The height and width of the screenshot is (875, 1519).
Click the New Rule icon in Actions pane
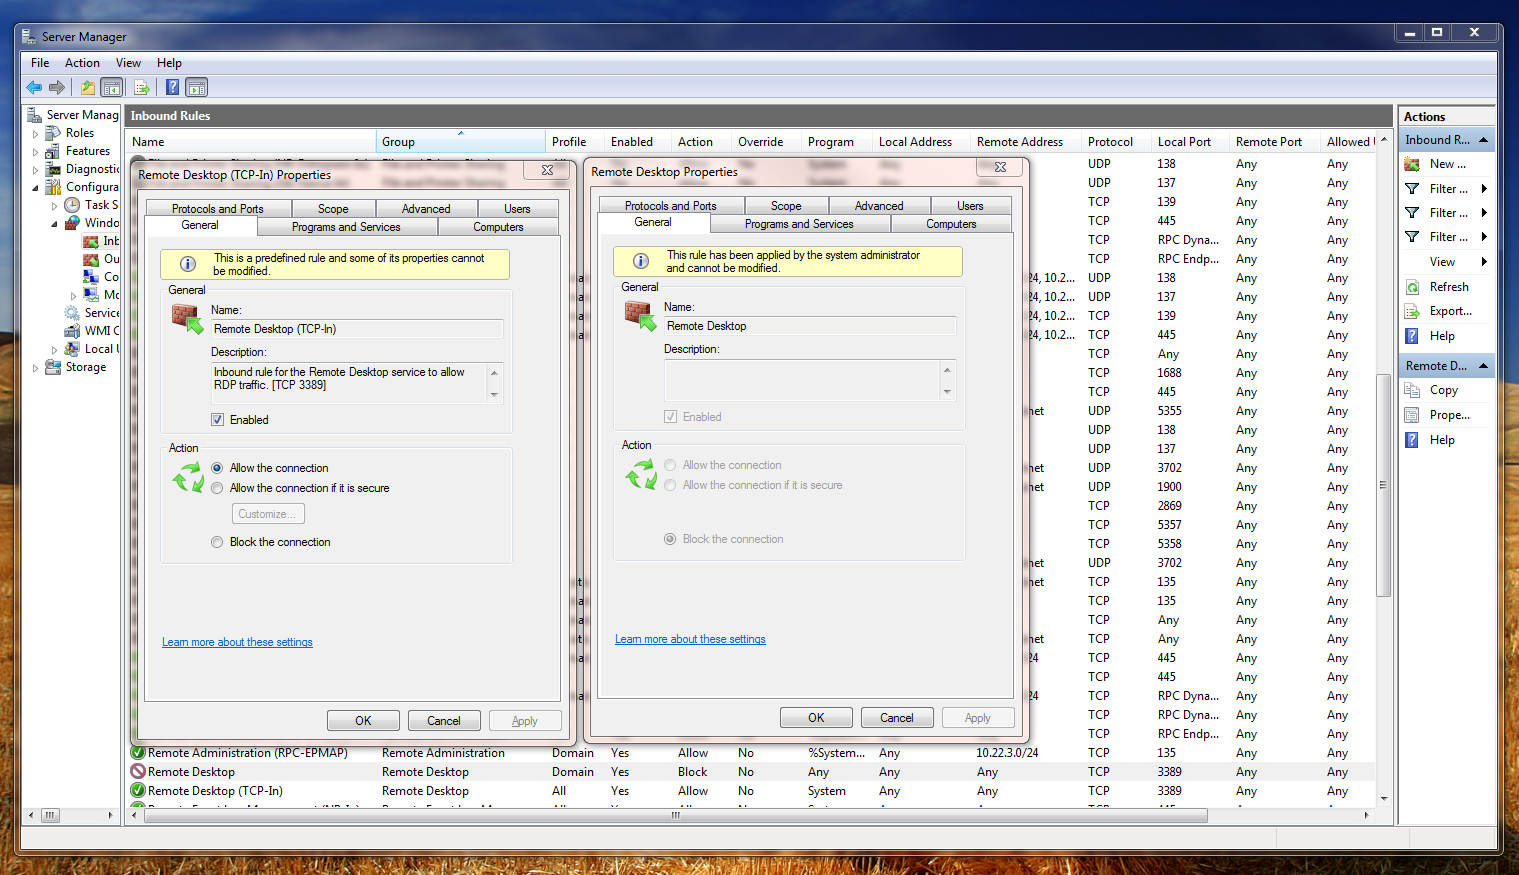1413,163
